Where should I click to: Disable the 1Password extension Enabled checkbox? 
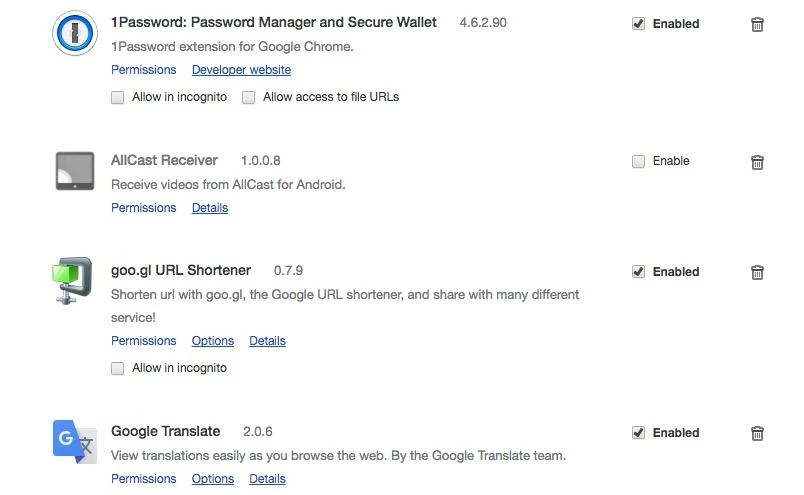click(x=638, y=24)
